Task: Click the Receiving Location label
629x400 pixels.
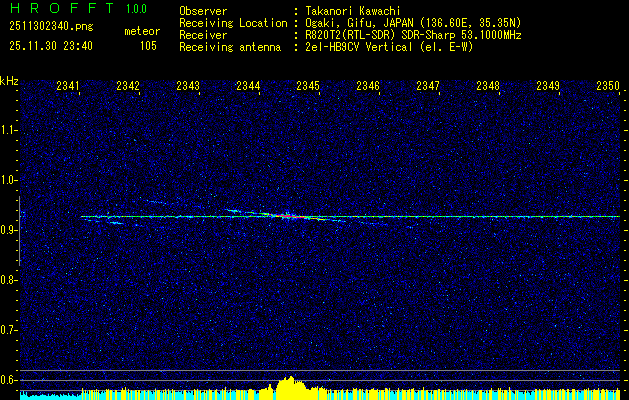Action: [233, 23]
